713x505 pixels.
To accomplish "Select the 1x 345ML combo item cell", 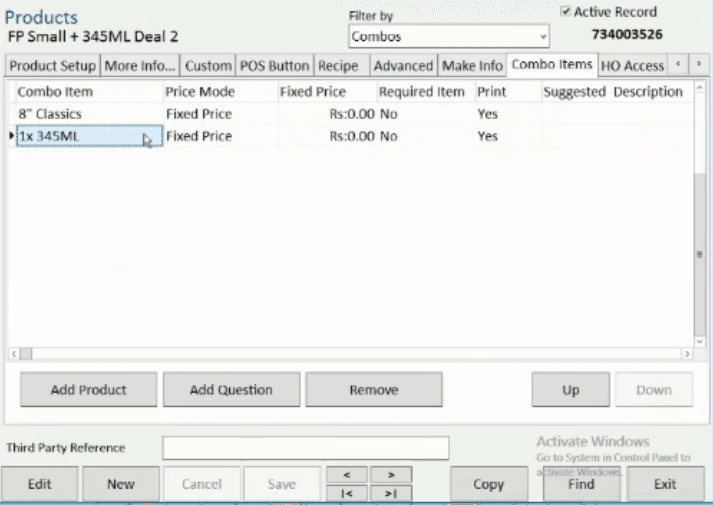I will pyautogui.click(x=89, y=136).
